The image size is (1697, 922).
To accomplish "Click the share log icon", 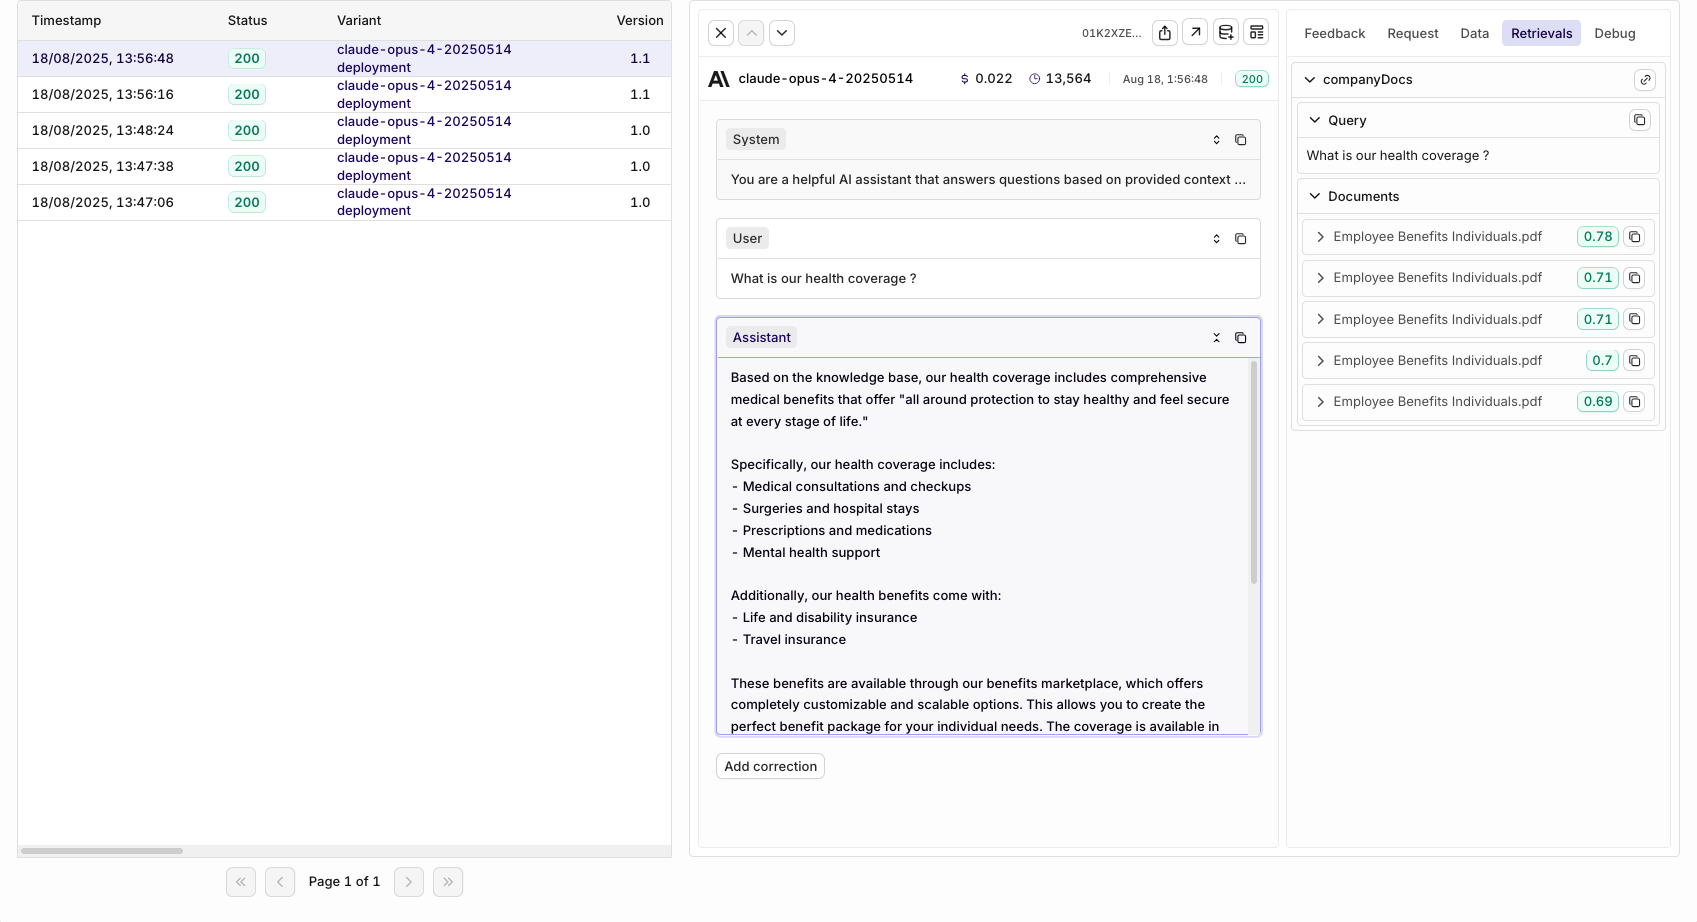I will coord(1165,33).
